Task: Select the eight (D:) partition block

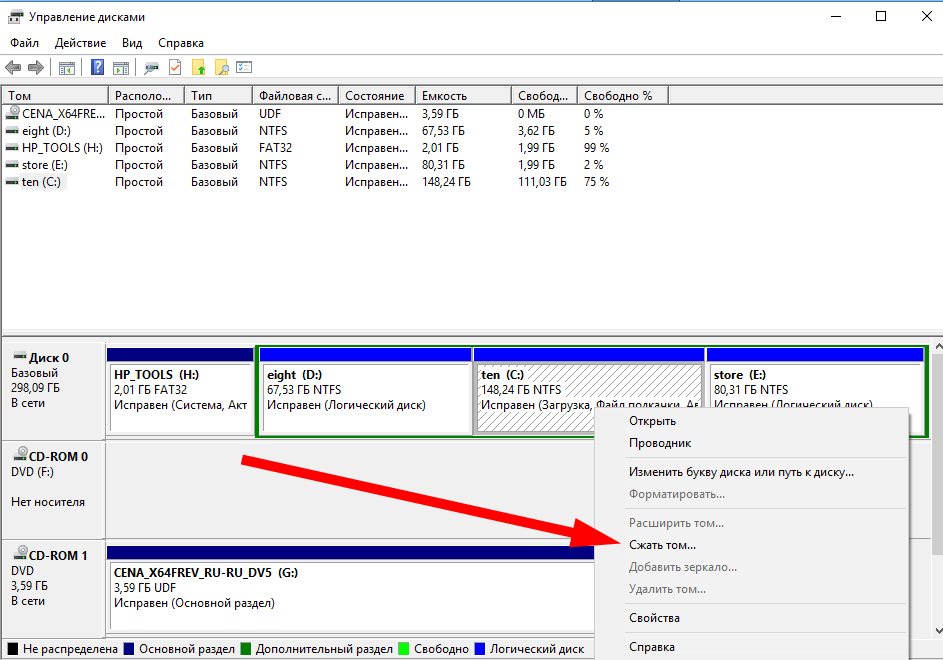Action: tap(366, 390)
